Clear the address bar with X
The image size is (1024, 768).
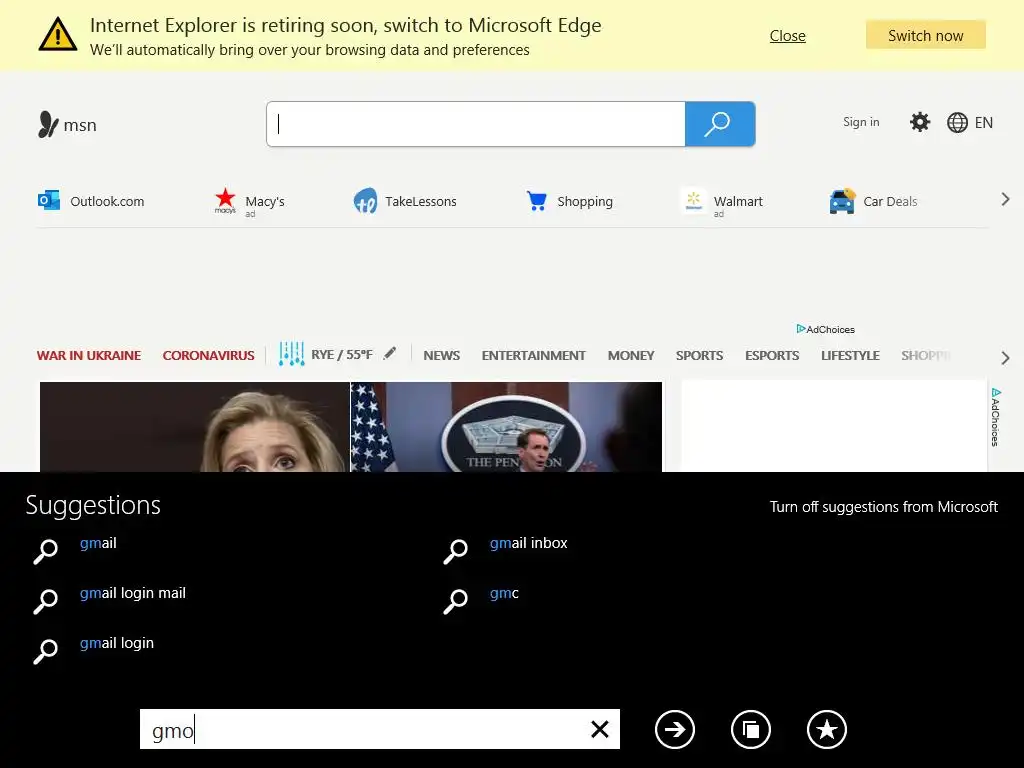[x=600, y=729]
